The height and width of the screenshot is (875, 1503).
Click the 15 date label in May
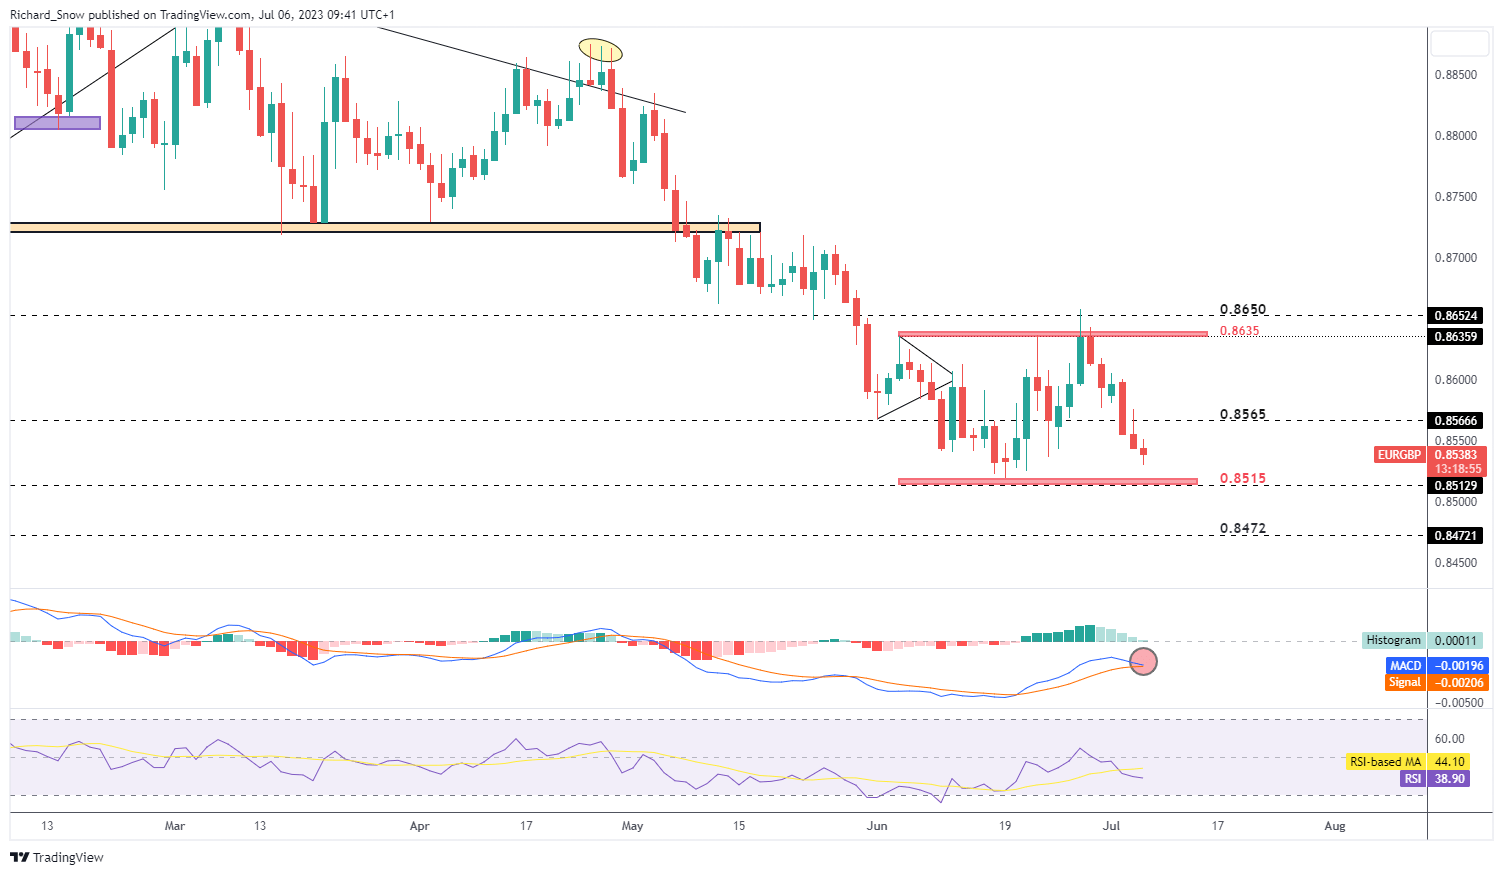click(739, 826)
